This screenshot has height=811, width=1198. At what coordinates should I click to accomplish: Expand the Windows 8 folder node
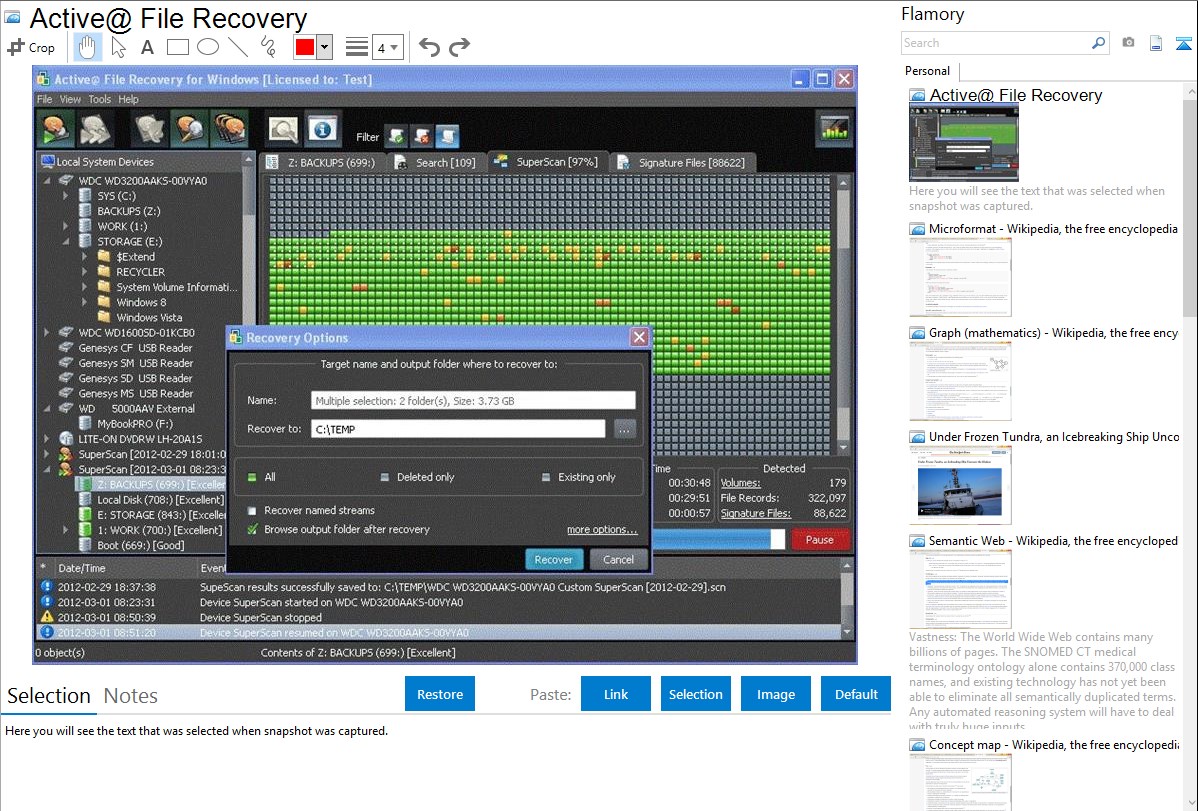click(85, 303)
